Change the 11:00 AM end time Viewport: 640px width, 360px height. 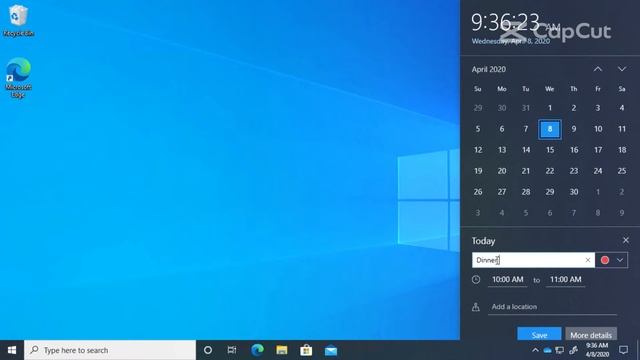[565, 280]
